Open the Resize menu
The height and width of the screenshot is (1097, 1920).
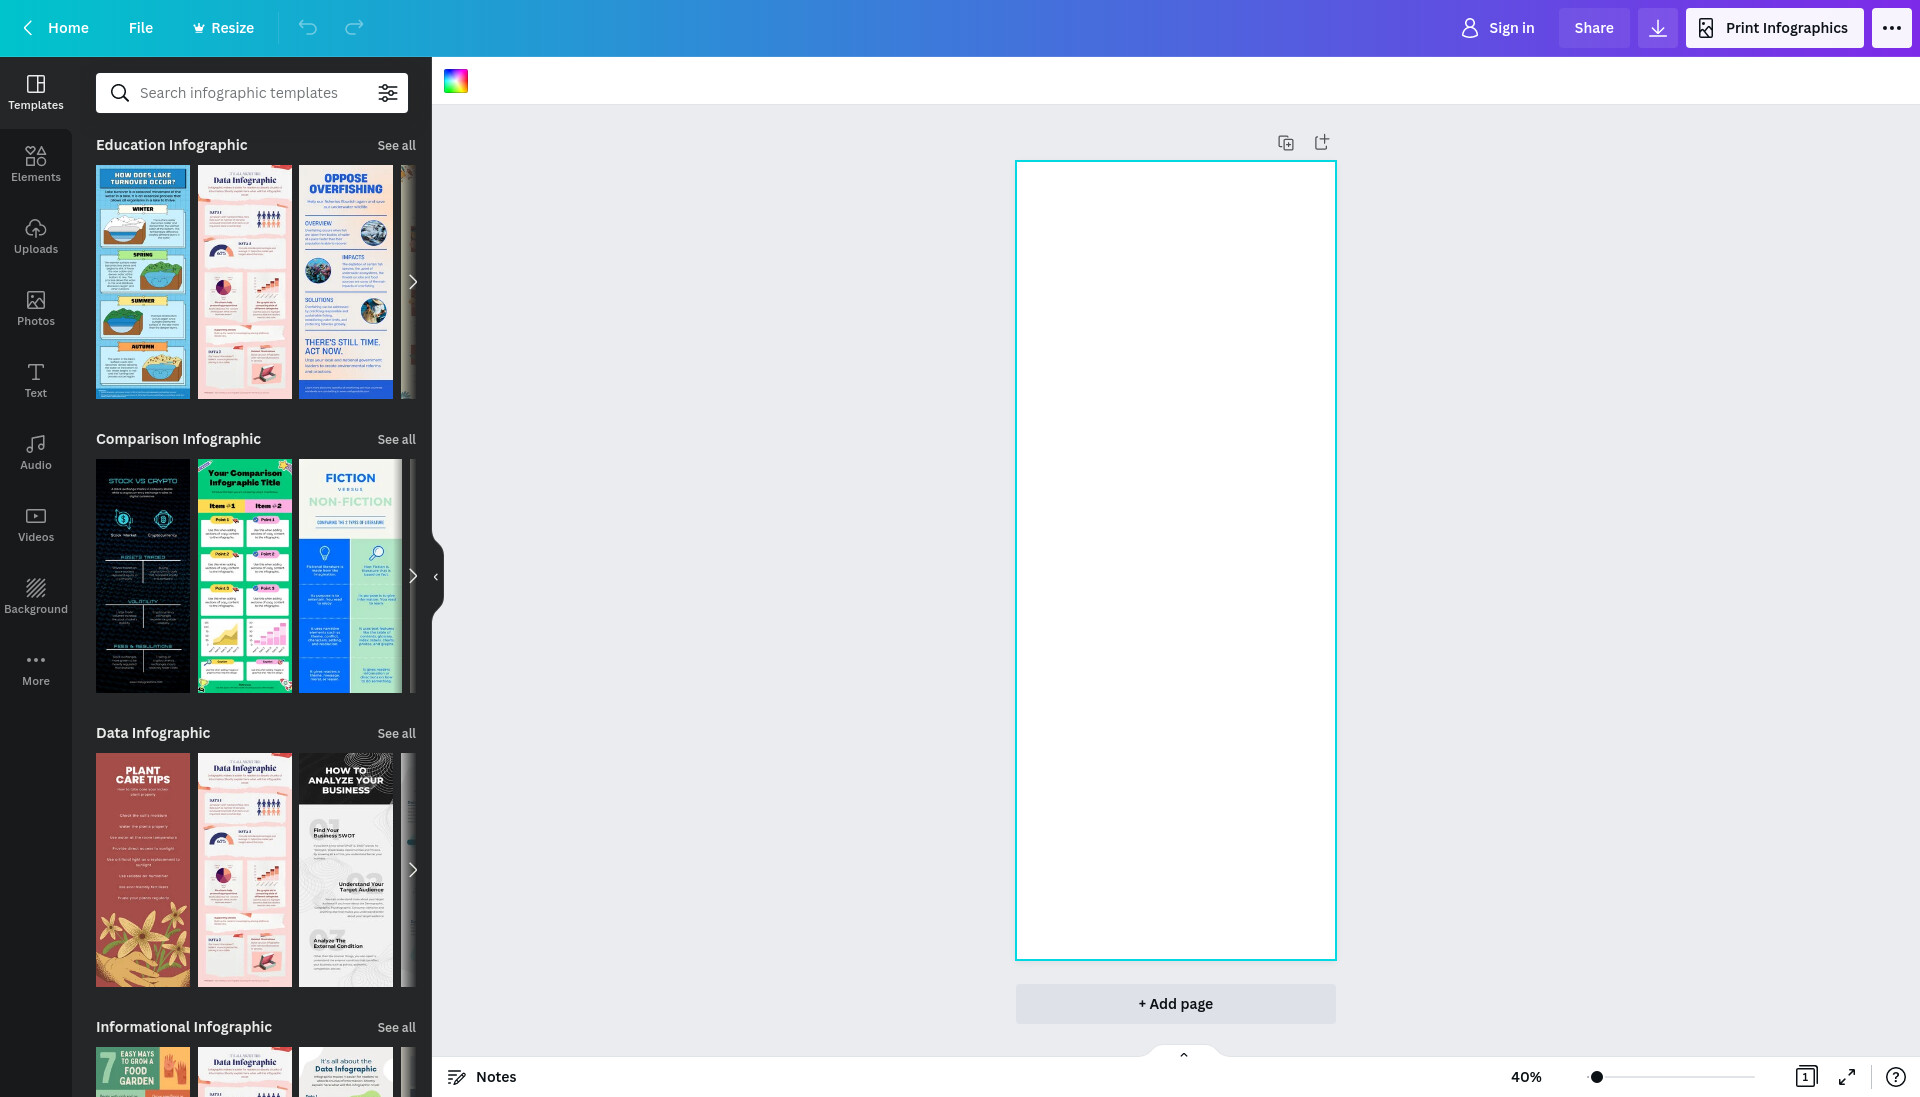[223, 28]
